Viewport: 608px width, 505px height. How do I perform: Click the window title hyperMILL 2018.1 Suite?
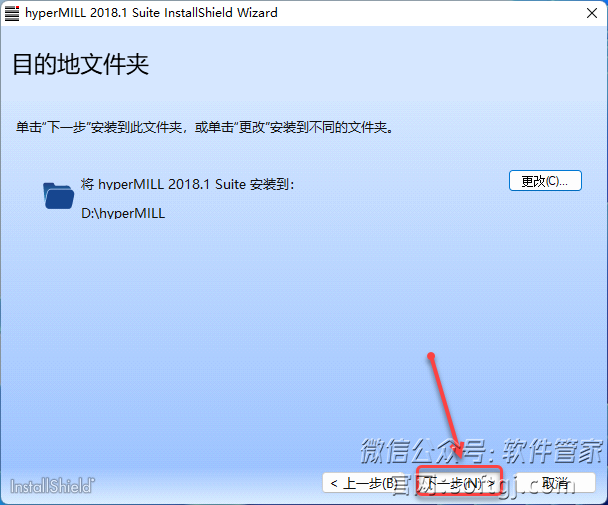[x=151, y=13]
